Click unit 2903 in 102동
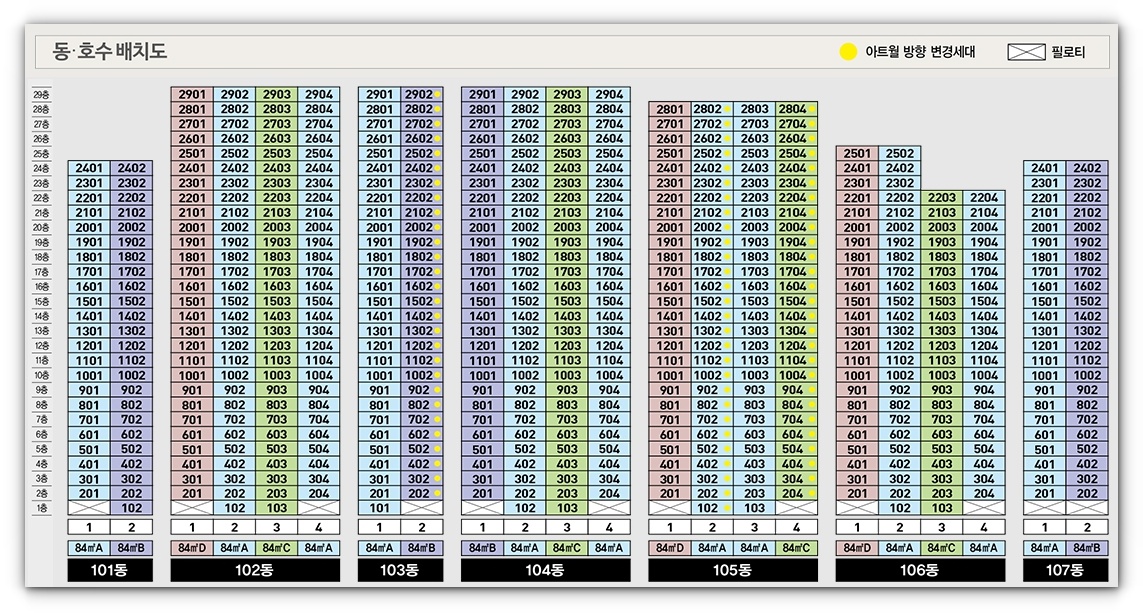Screen dimensions: 1143x613 pos(276,95)
